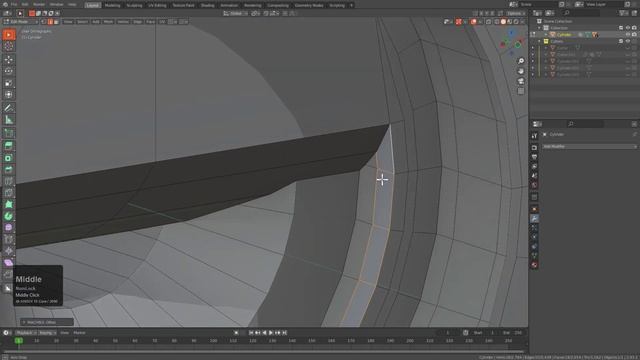
Task: Open the Scene properties tab
Action: click(x=534, y=176)
